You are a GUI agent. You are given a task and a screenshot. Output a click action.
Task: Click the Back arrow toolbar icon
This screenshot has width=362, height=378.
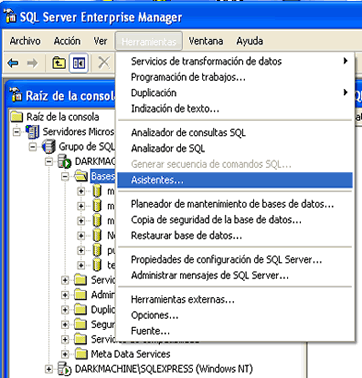tap(13, 63)
